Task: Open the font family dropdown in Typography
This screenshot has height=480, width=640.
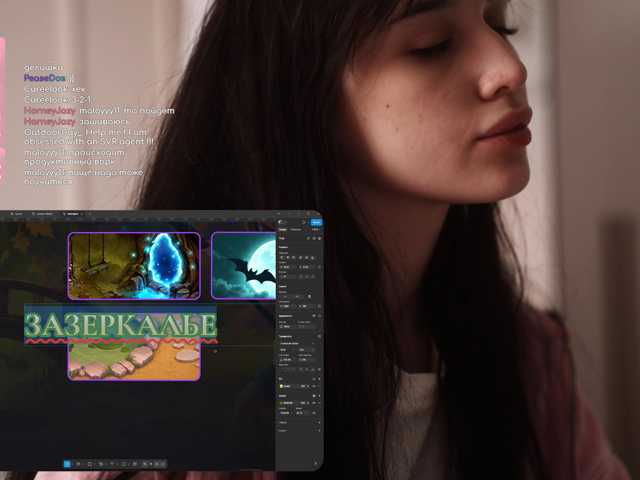Action: (x=298, y=344)
